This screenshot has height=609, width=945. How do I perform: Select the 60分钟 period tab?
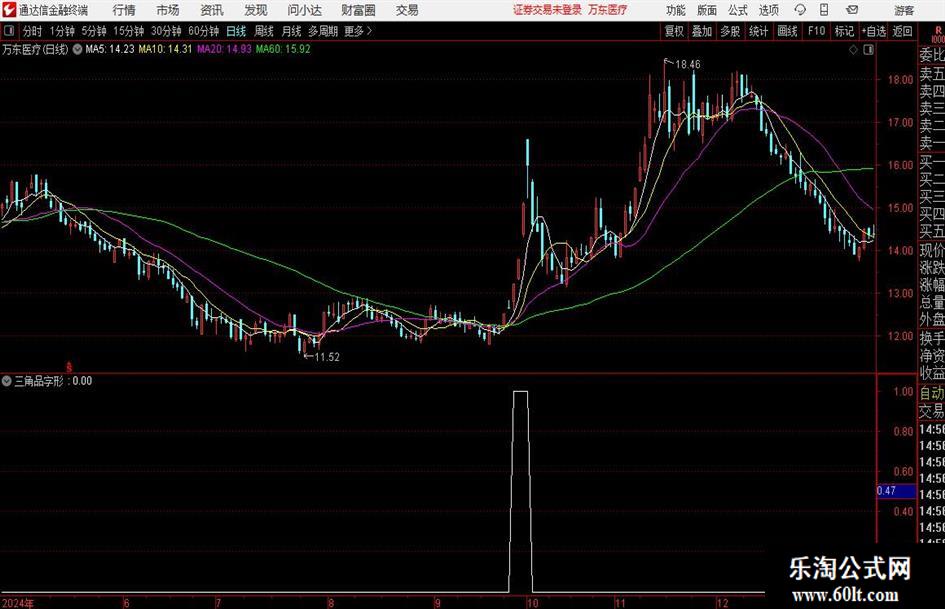(204, 31)
